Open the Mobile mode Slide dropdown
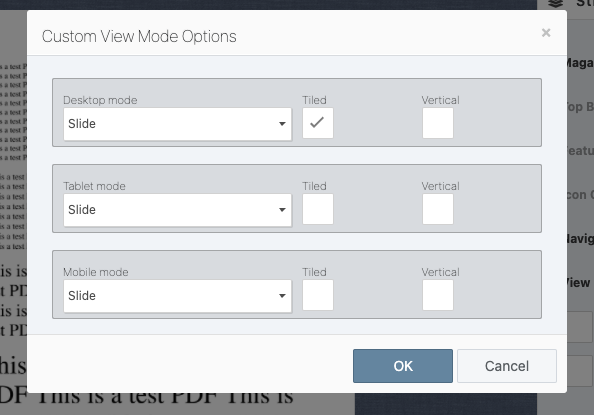The image size is (594, 415). click(x=177, y=296)
